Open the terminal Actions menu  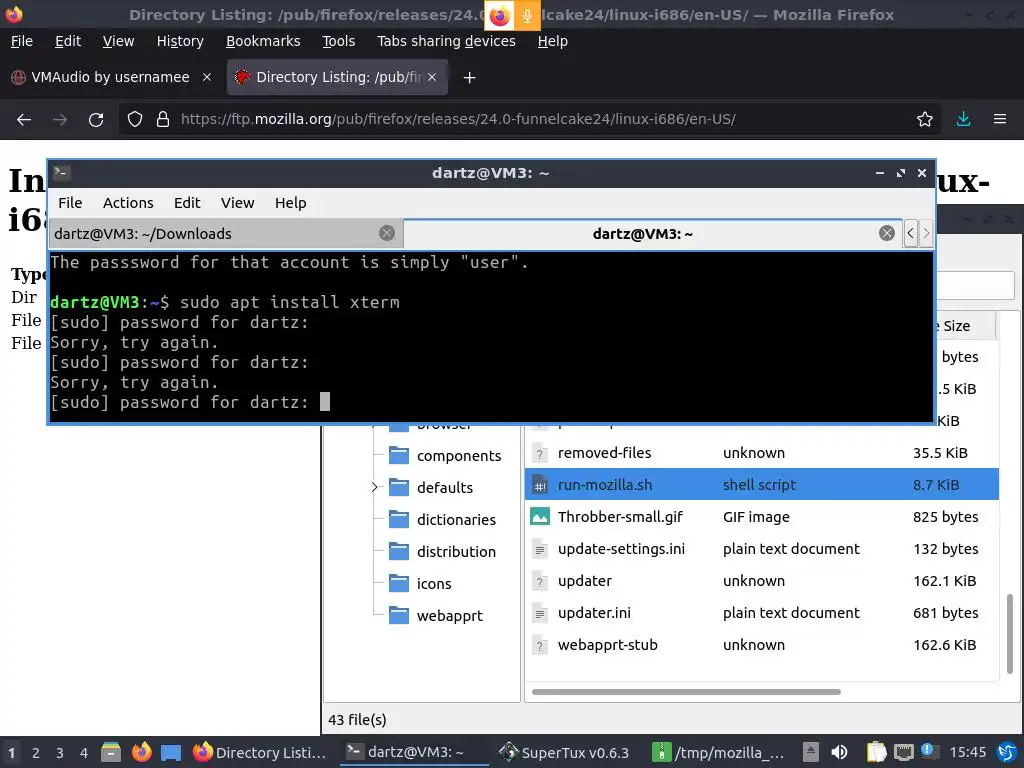click(x=128, y=203)
